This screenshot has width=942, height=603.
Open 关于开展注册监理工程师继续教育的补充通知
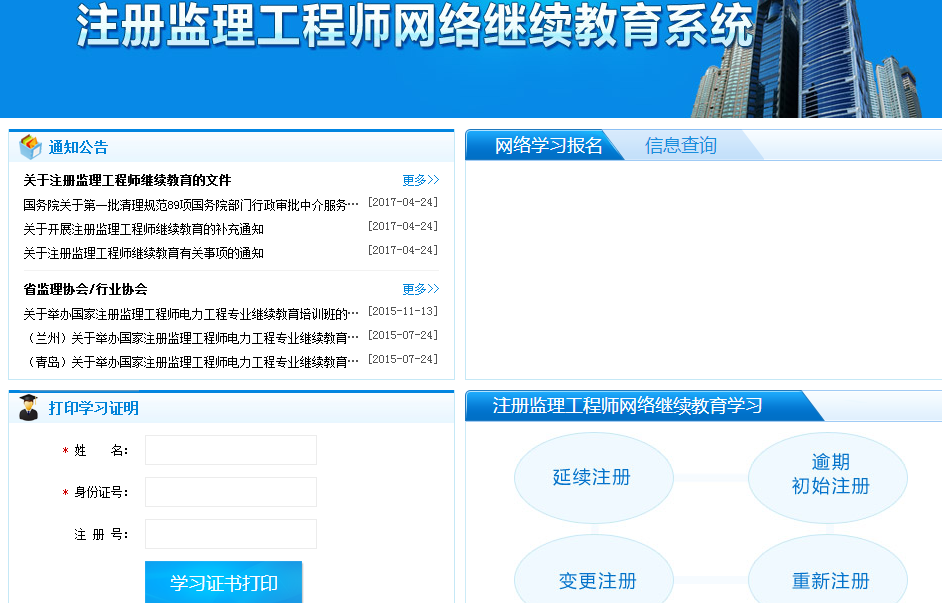coord(143,229)
